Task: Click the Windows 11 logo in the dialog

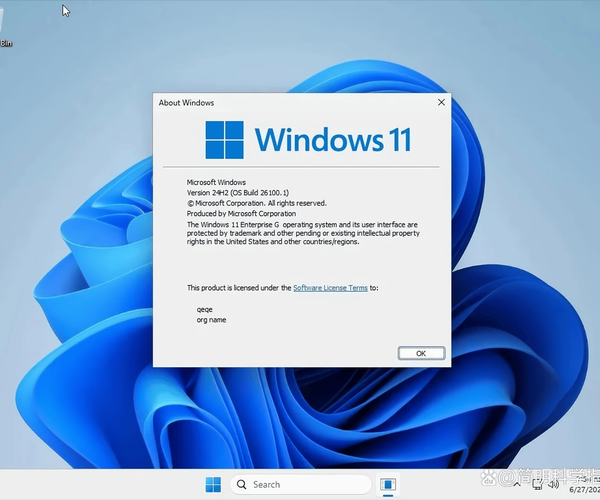Action: 308,140
